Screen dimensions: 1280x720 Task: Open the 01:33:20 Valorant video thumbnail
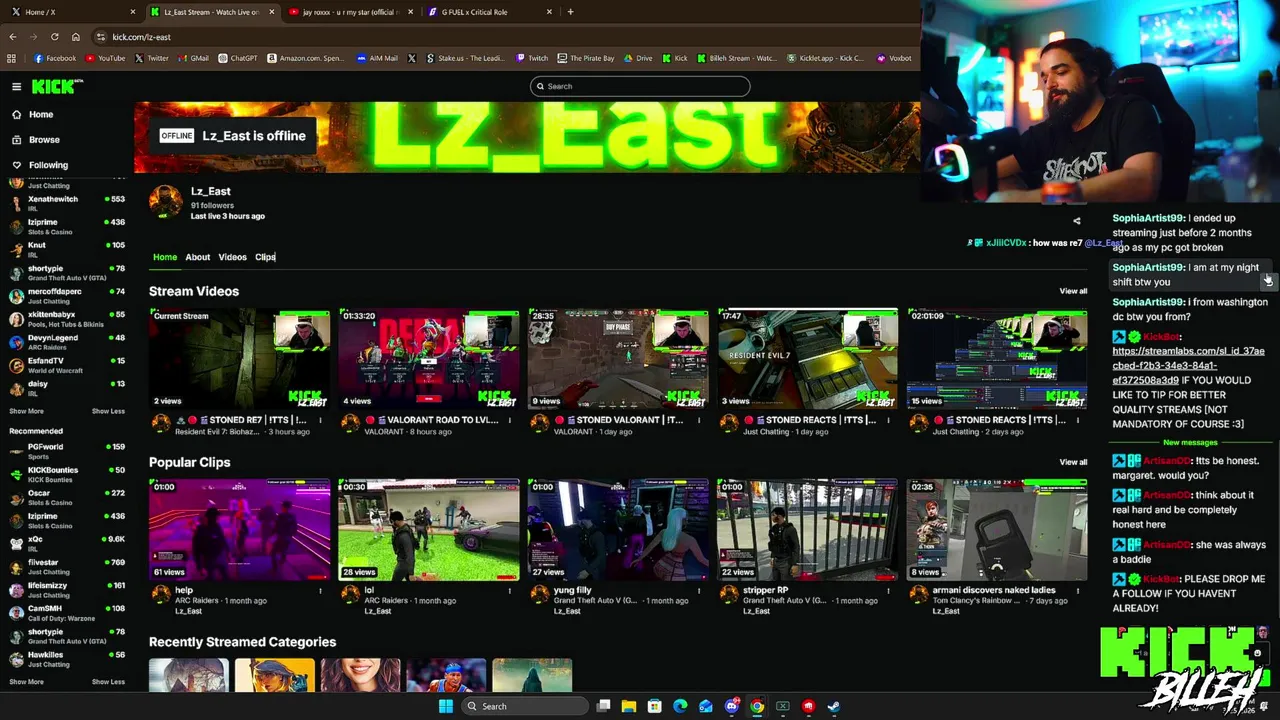point(428,359)
